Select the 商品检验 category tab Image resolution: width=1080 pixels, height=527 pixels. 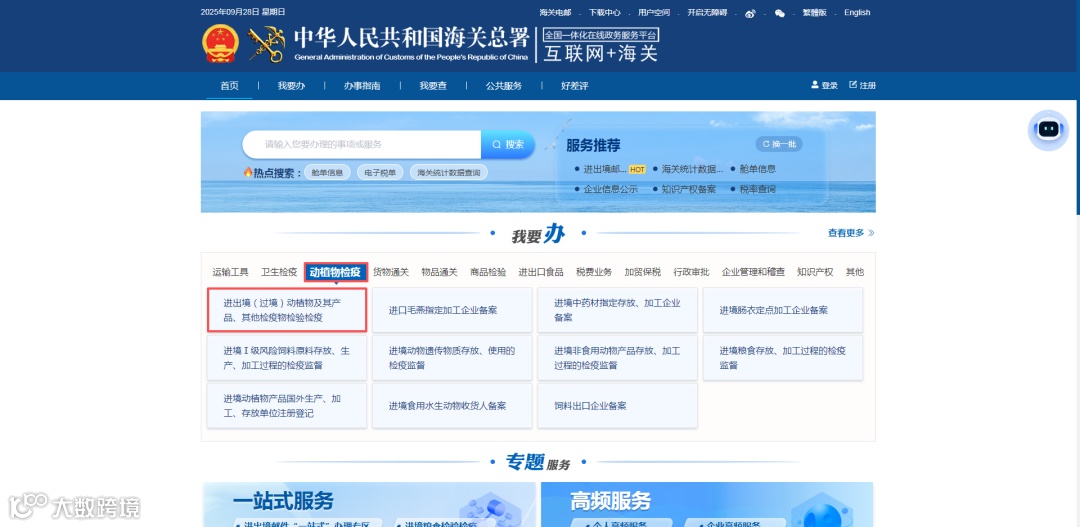488,272
